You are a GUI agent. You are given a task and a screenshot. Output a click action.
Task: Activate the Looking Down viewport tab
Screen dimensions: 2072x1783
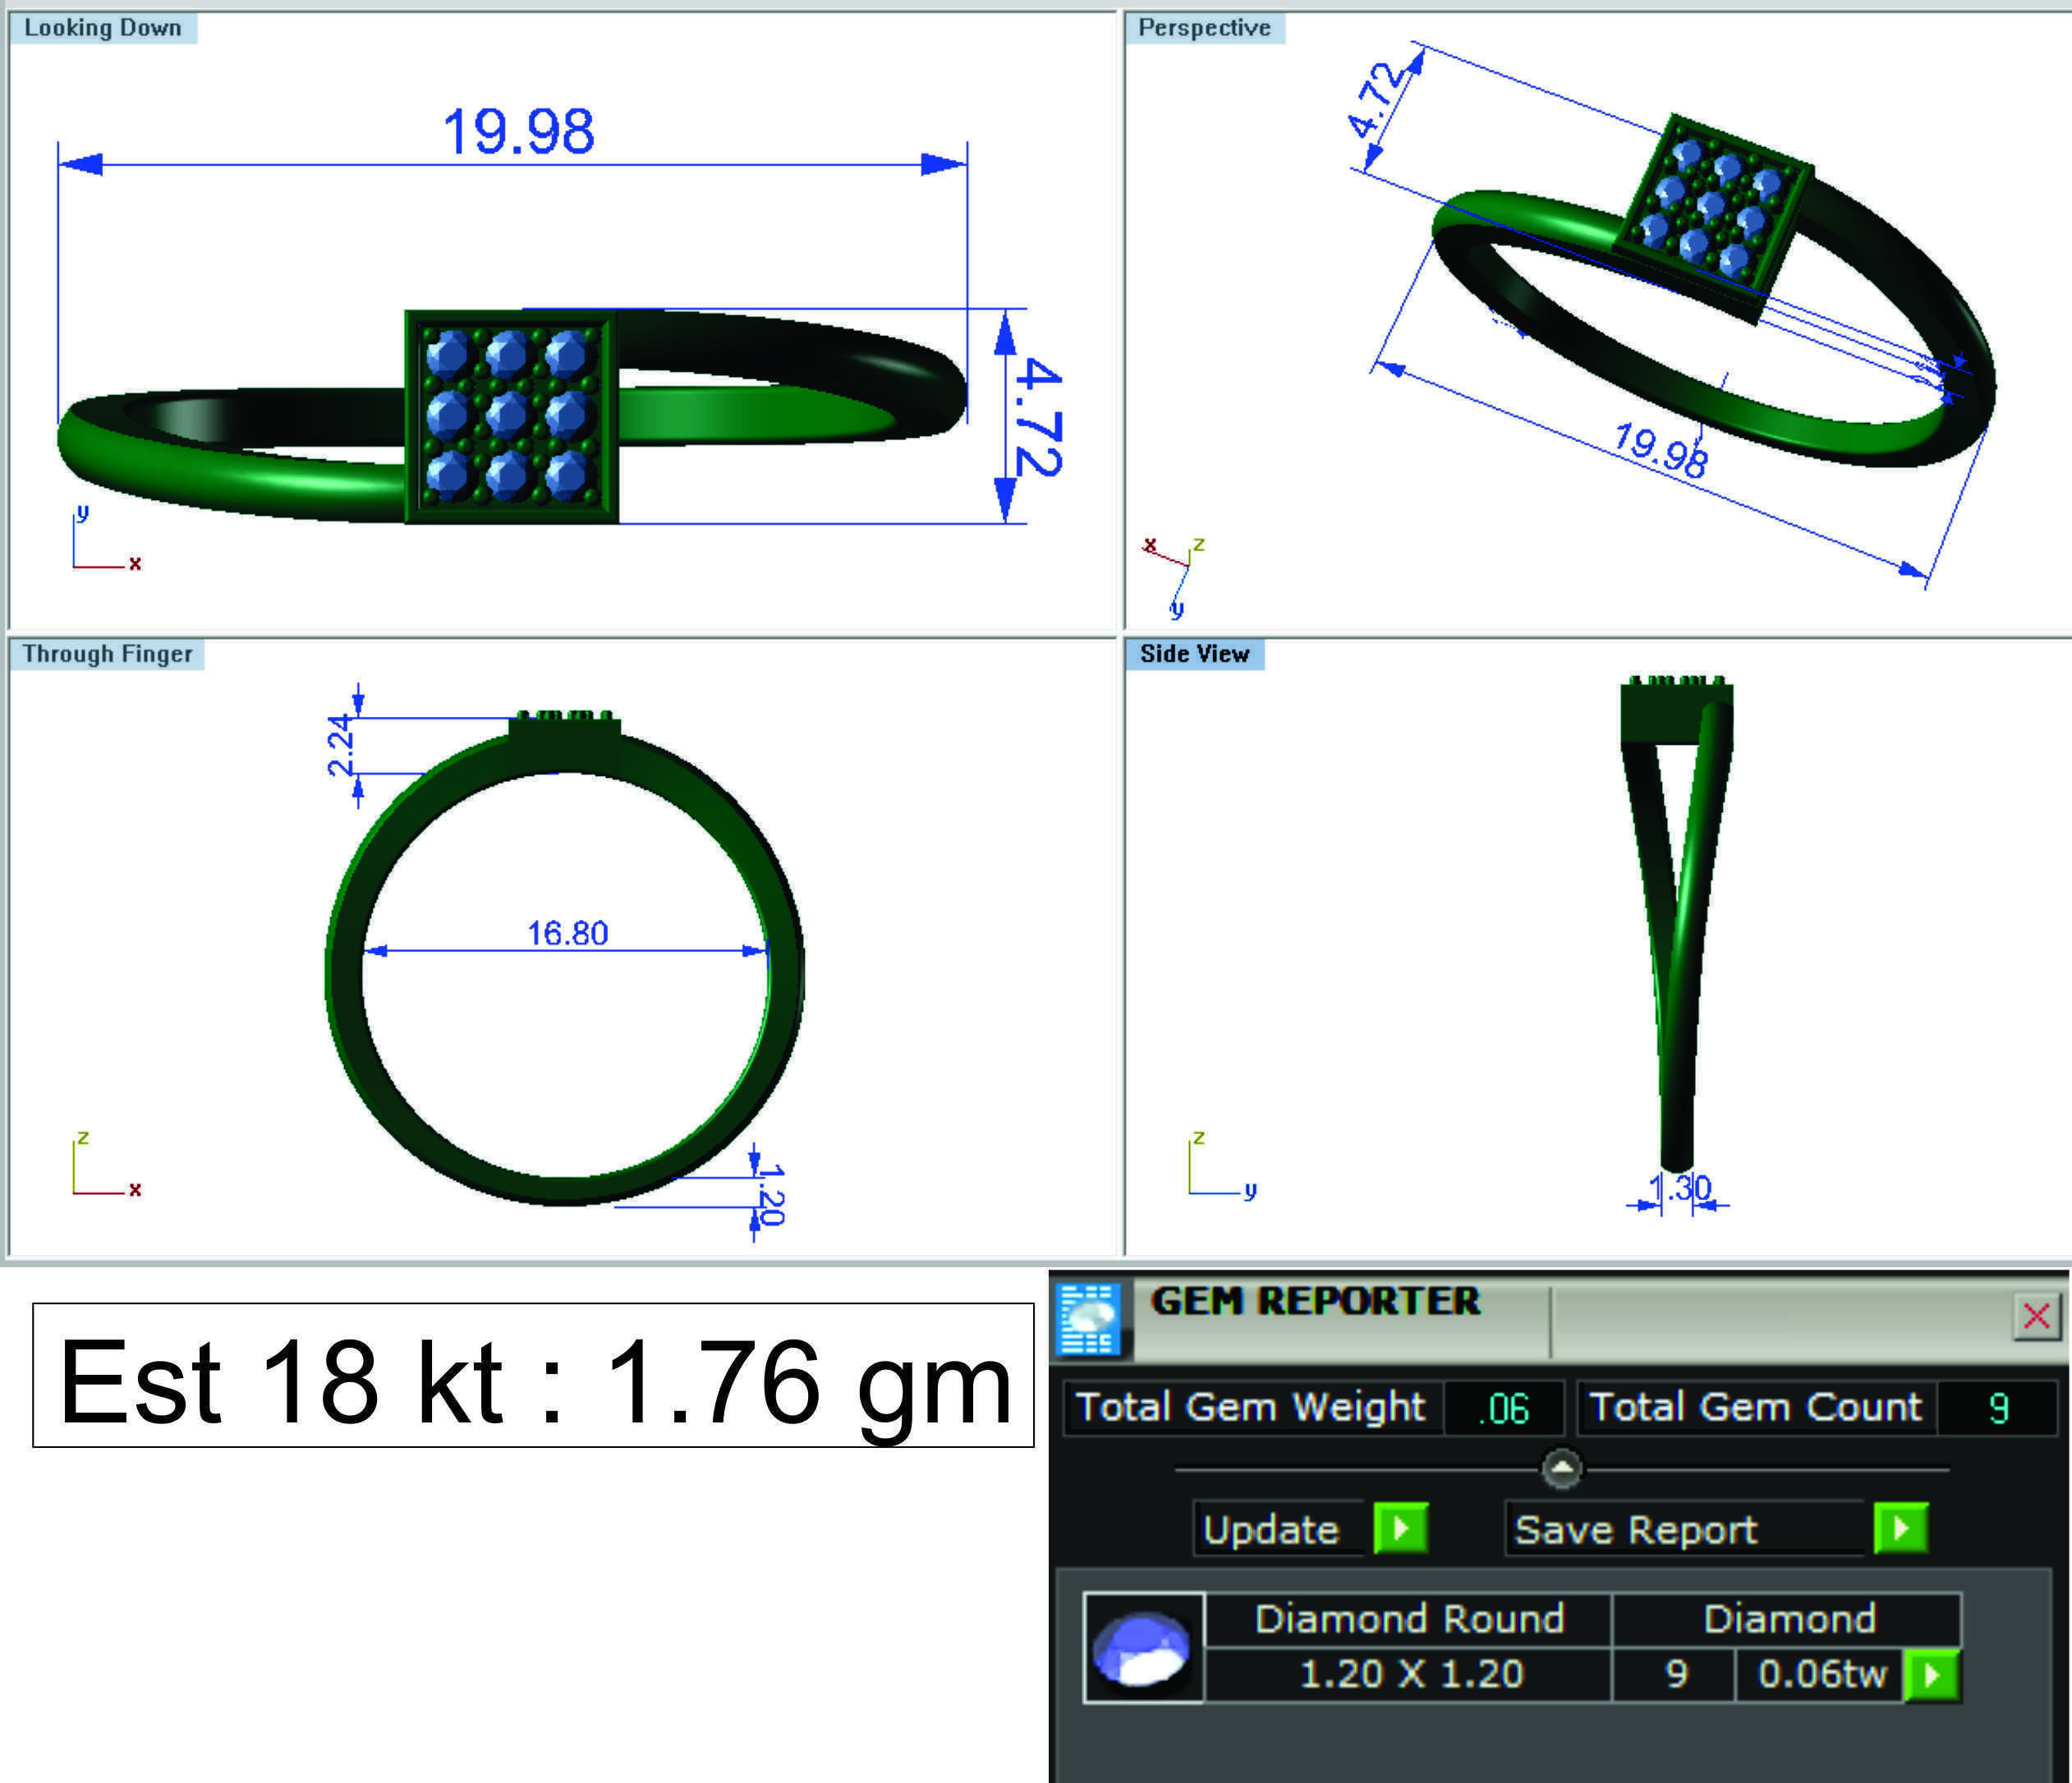point(103,28)
